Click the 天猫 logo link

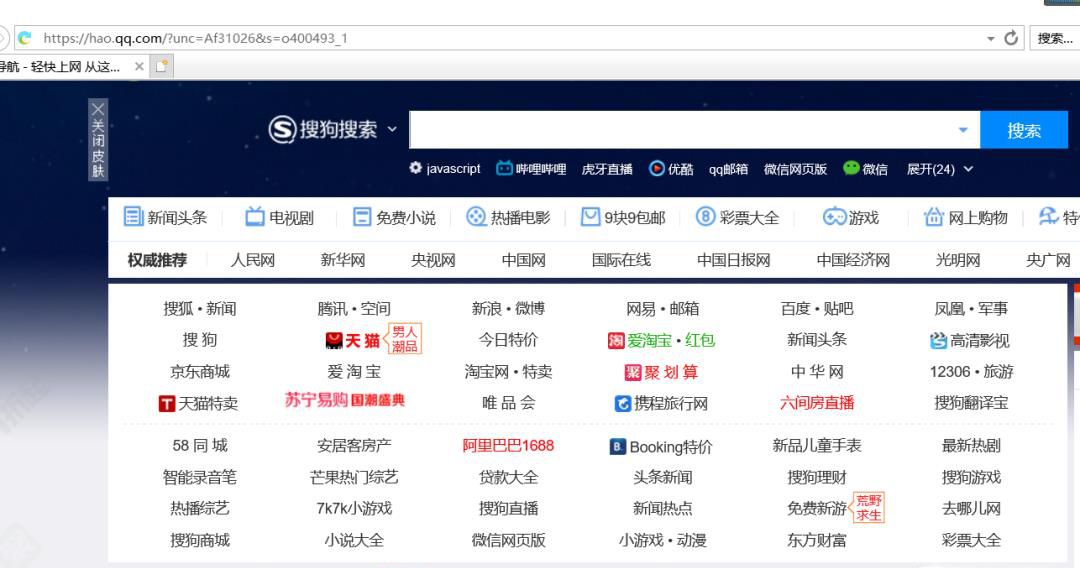[x=353, y=340]
